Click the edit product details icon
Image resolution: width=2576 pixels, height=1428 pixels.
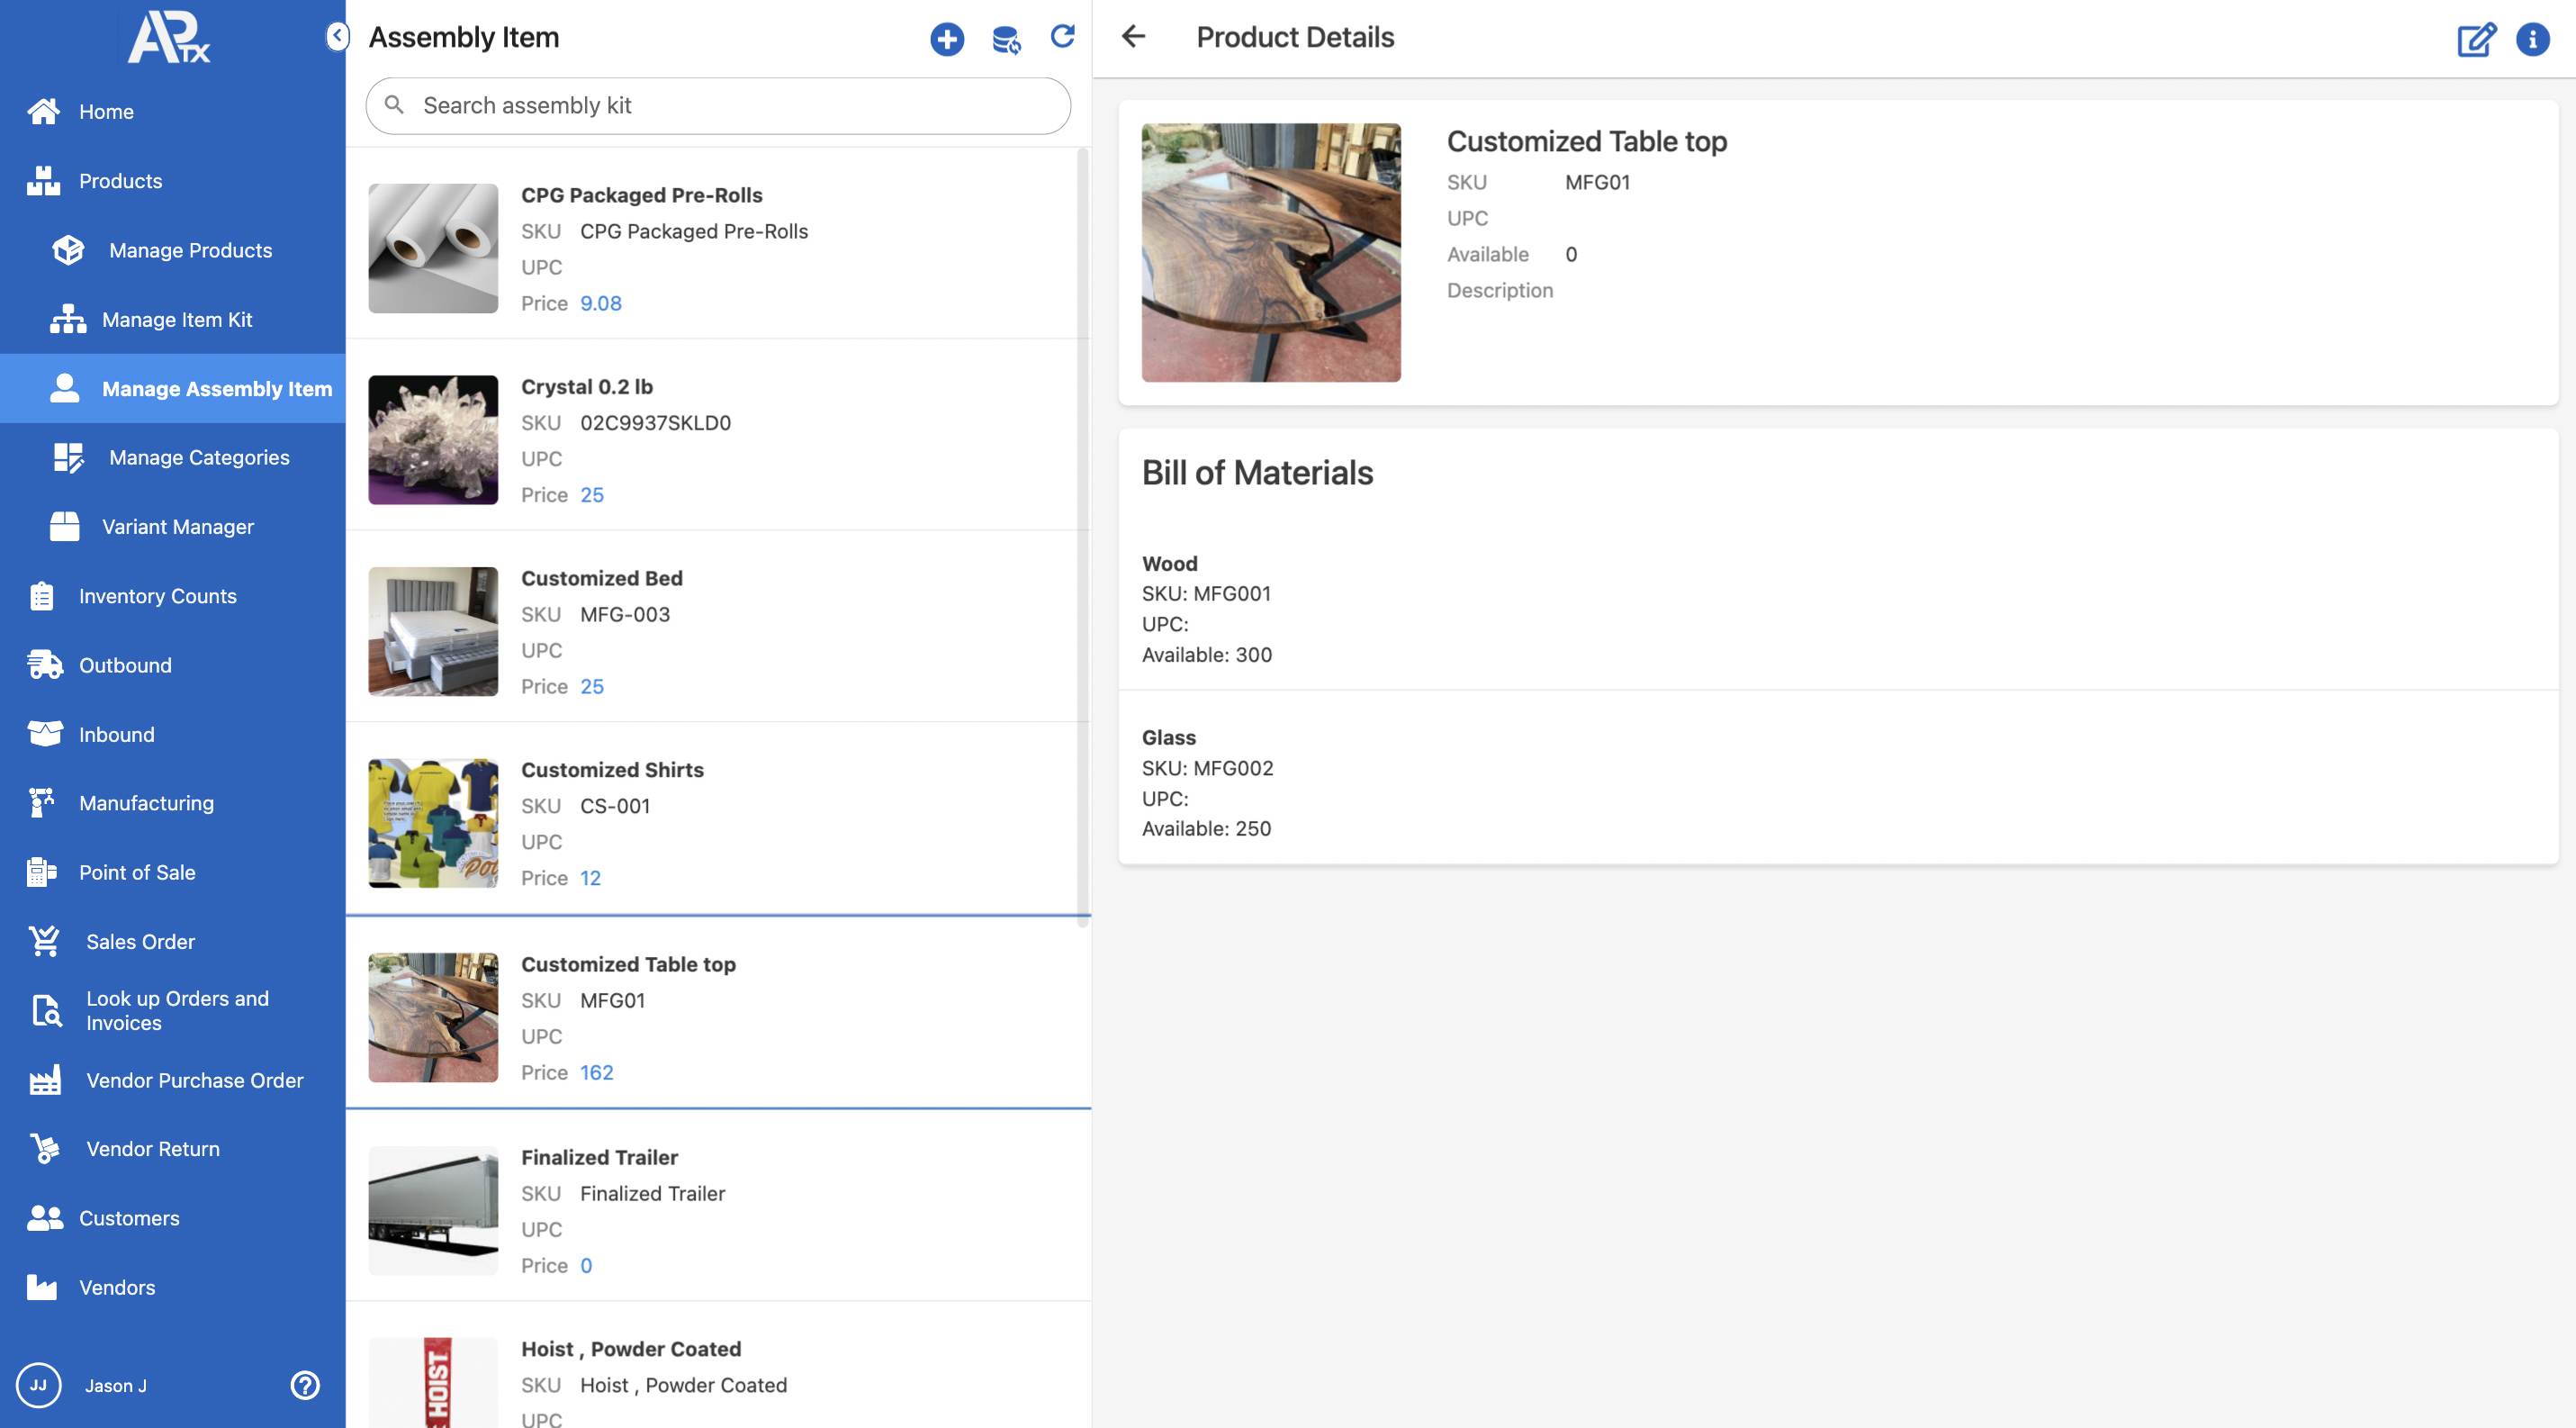point(2475,39)
